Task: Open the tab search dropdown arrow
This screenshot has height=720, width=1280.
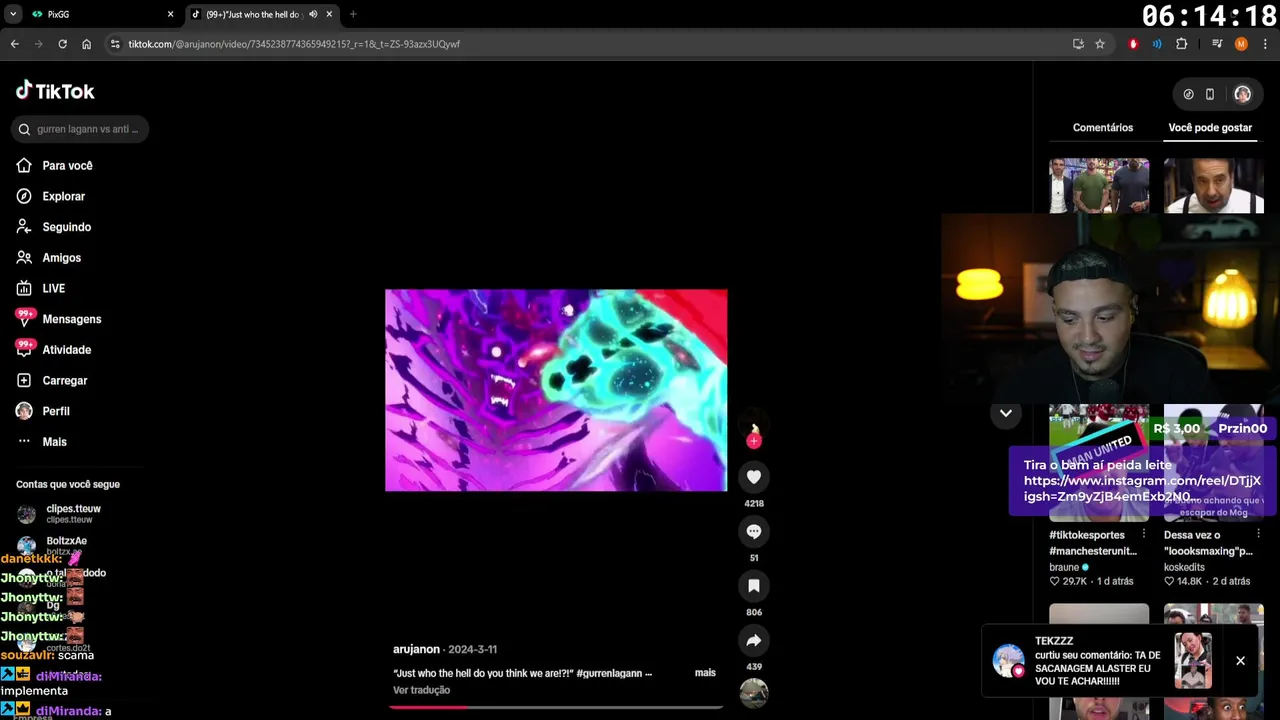Action: tap(13, 14)
